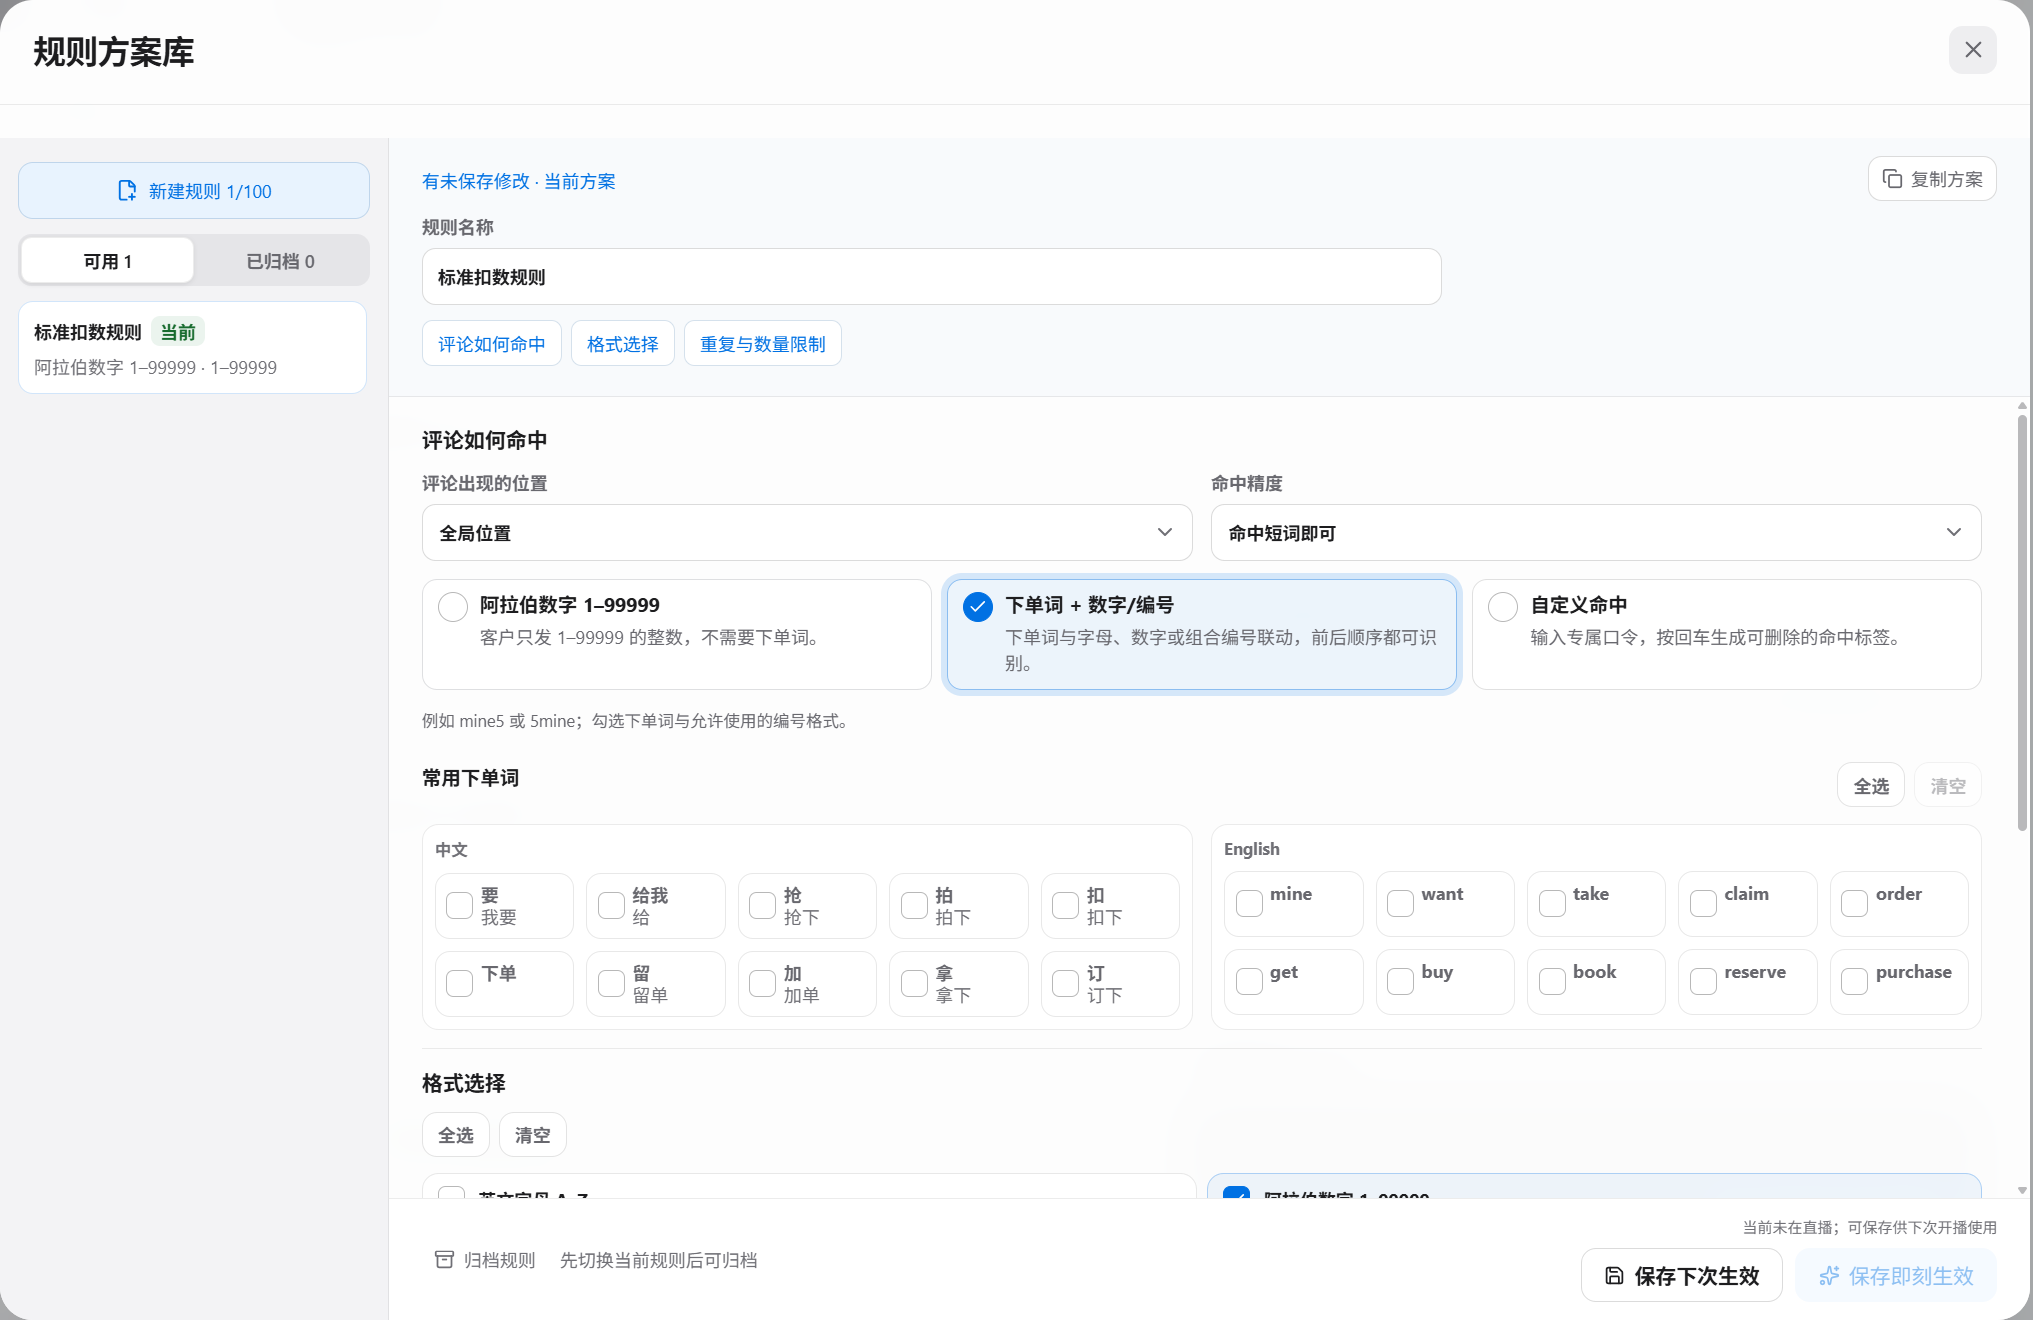Switch to the 可用 1 tab

point(107,261)
